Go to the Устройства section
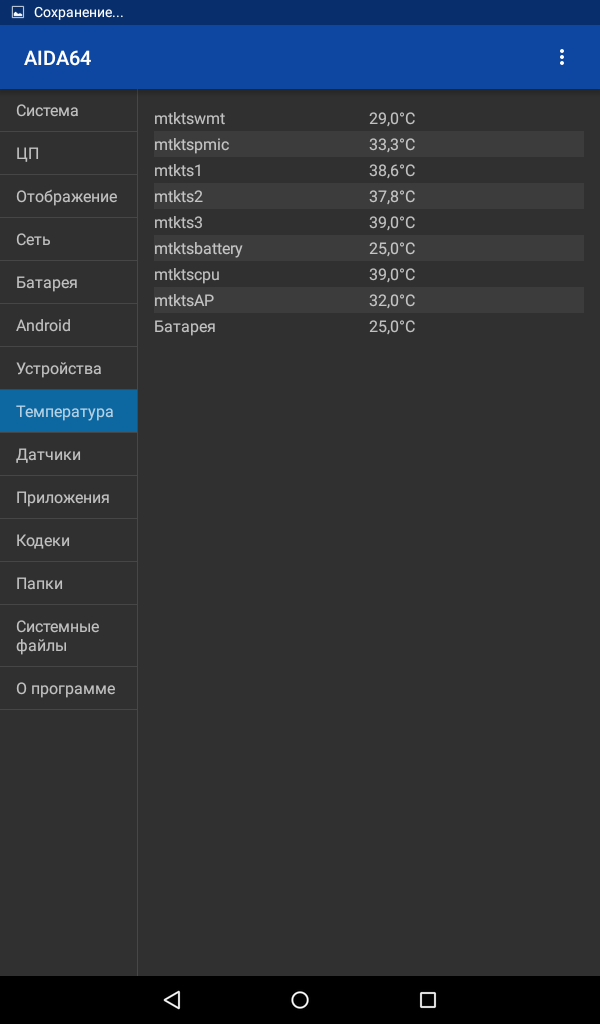Image resolution: width=600 pixels, height=1024 pixels. (x=69, y=368)
